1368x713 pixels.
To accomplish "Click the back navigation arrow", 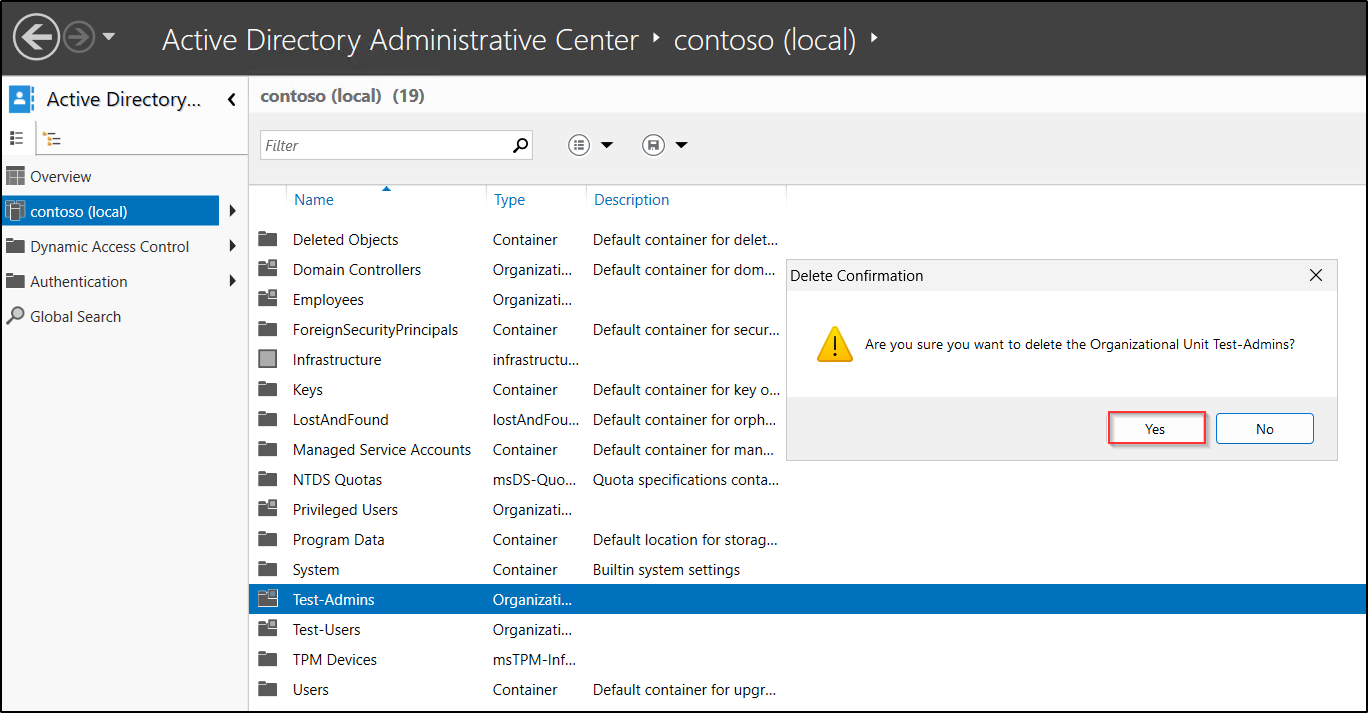I will coord(35,37).
